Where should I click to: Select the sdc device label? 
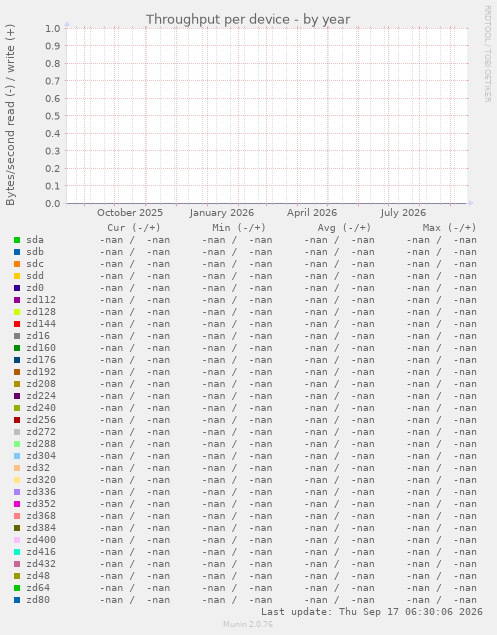(35, 264)
